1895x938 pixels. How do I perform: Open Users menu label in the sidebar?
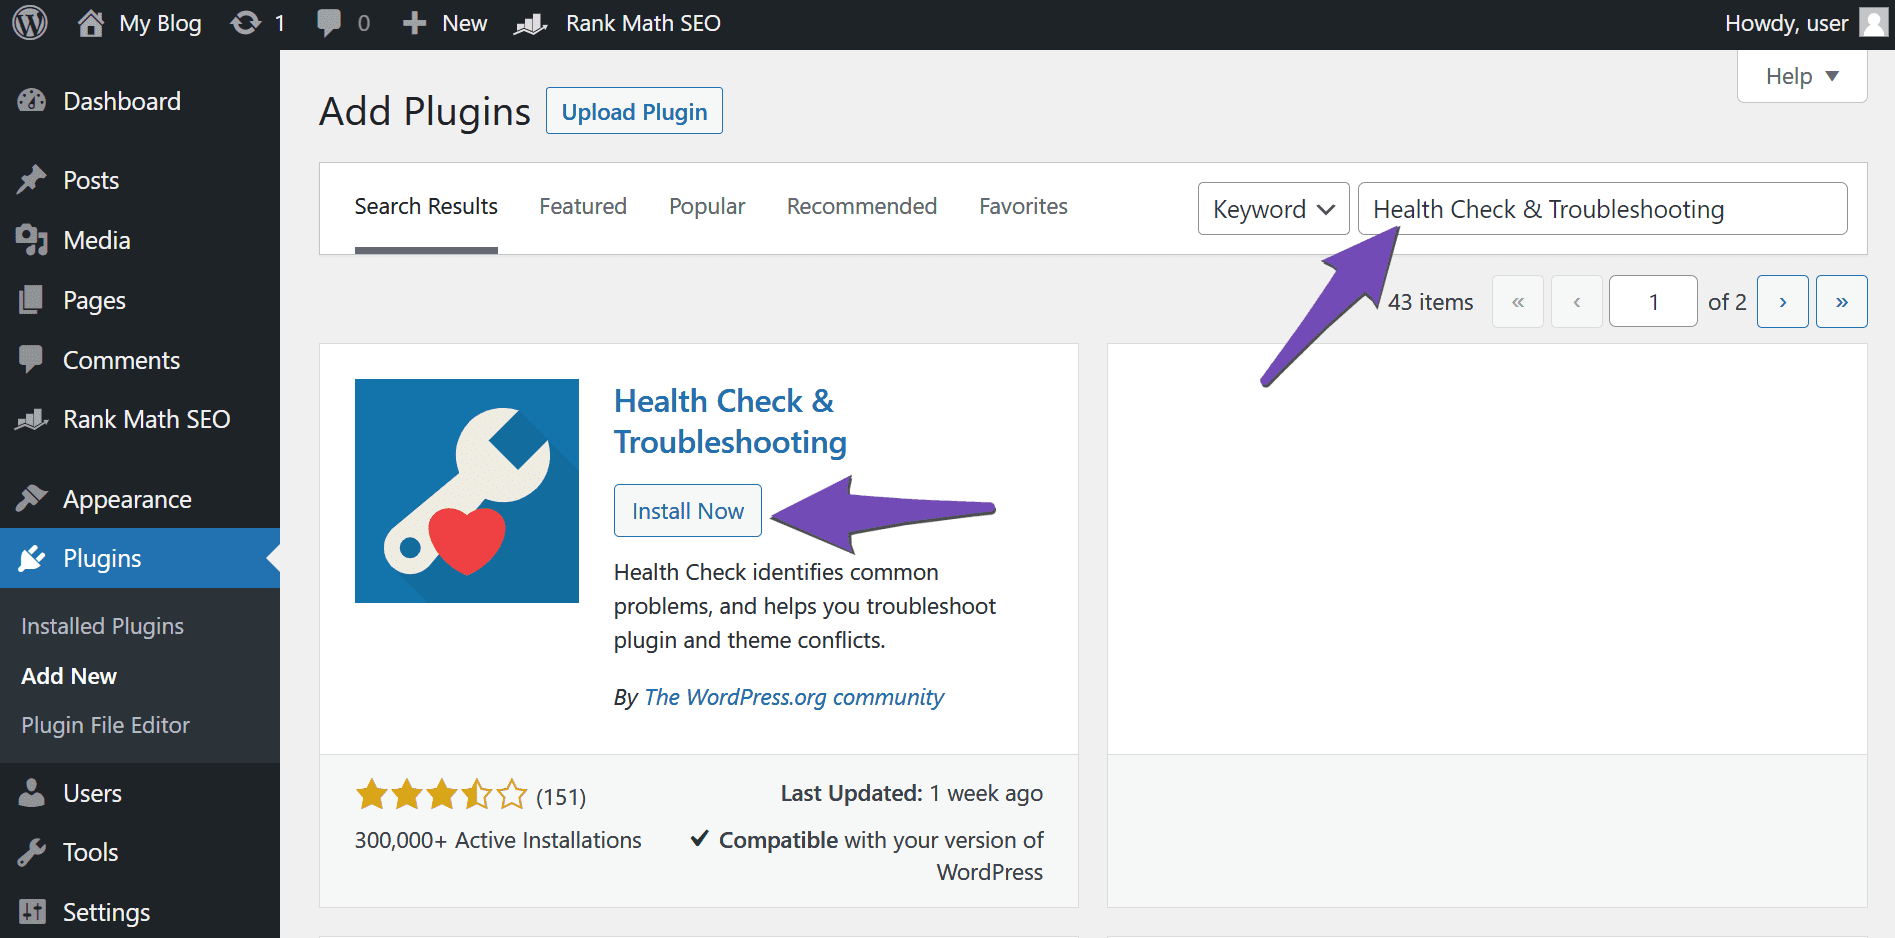tap(92, 793)
